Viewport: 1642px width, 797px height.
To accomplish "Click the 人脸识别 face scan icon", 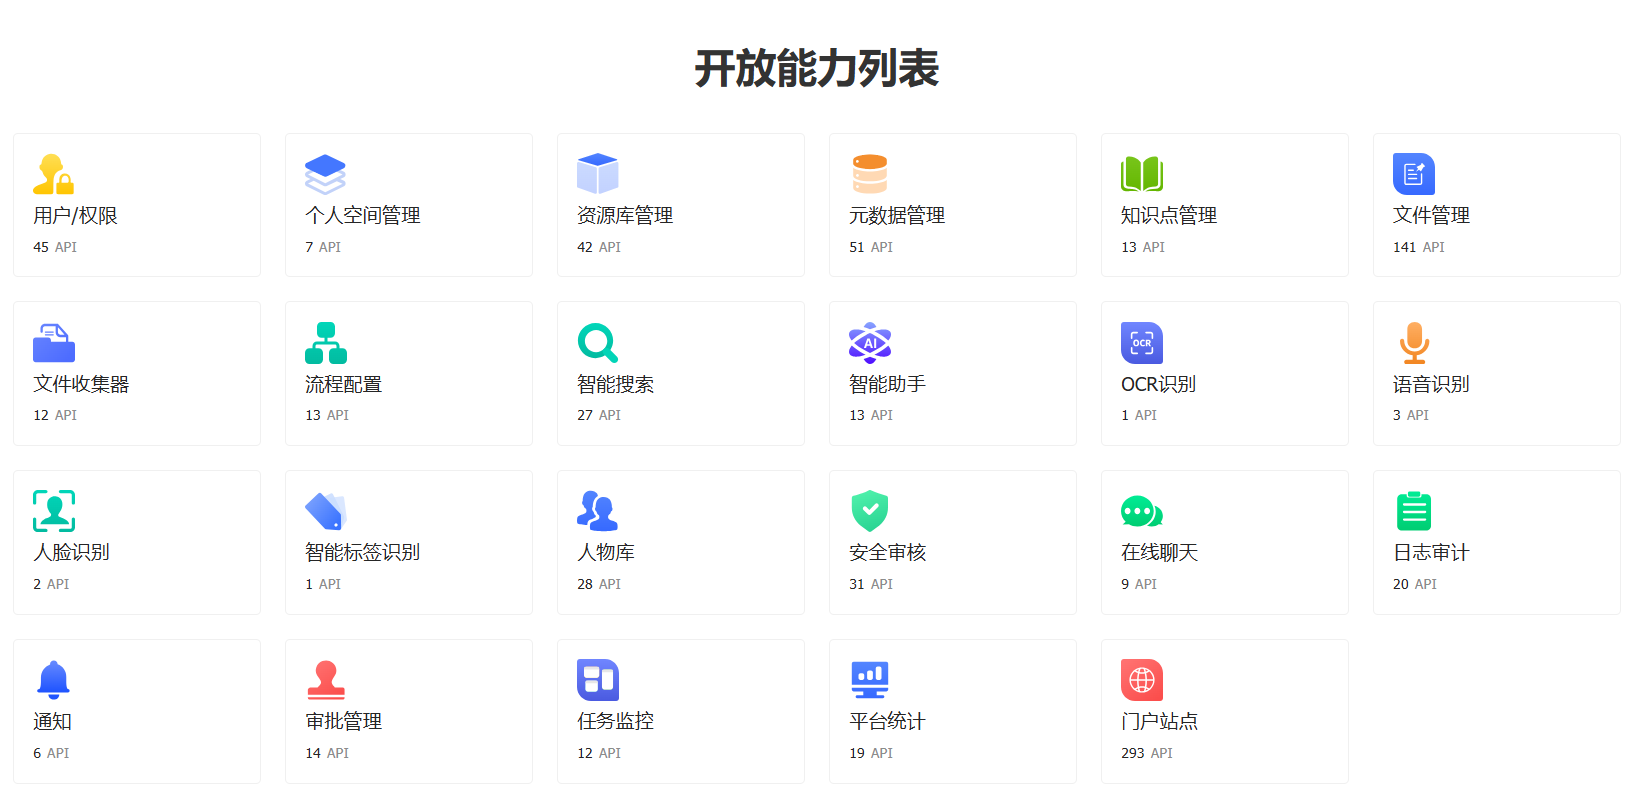I will pos(54,511).
